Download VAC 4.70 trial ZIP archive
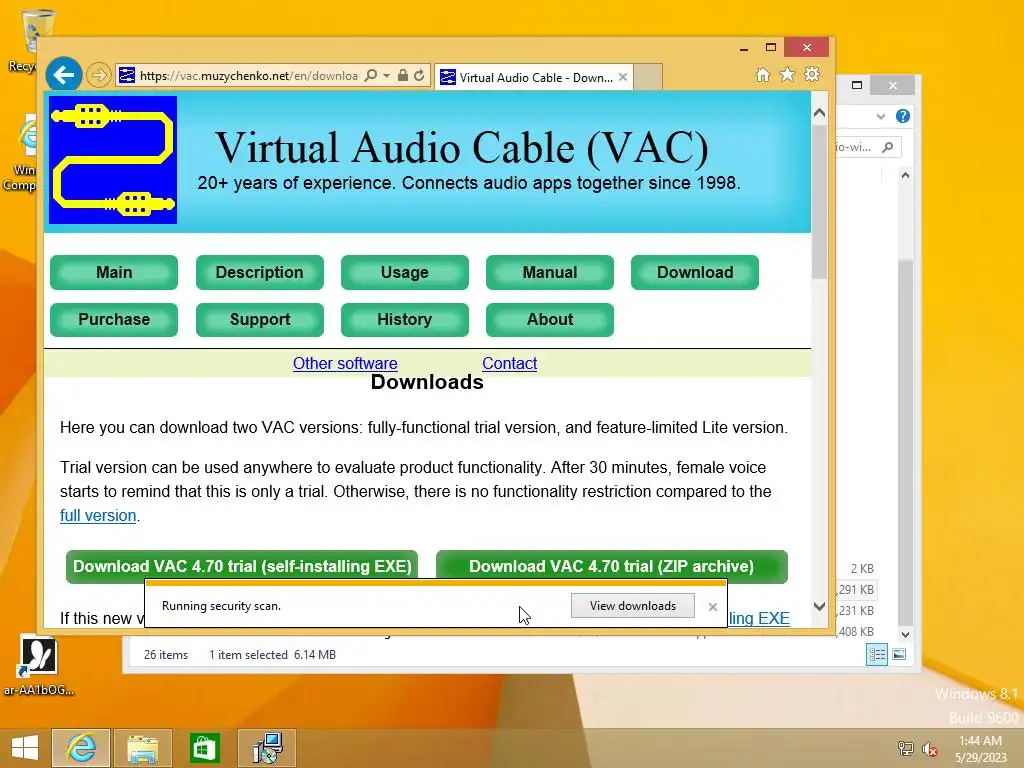The width and height of the screenshot is (1024, 768). pyautogui.click(x=611, y=566)
